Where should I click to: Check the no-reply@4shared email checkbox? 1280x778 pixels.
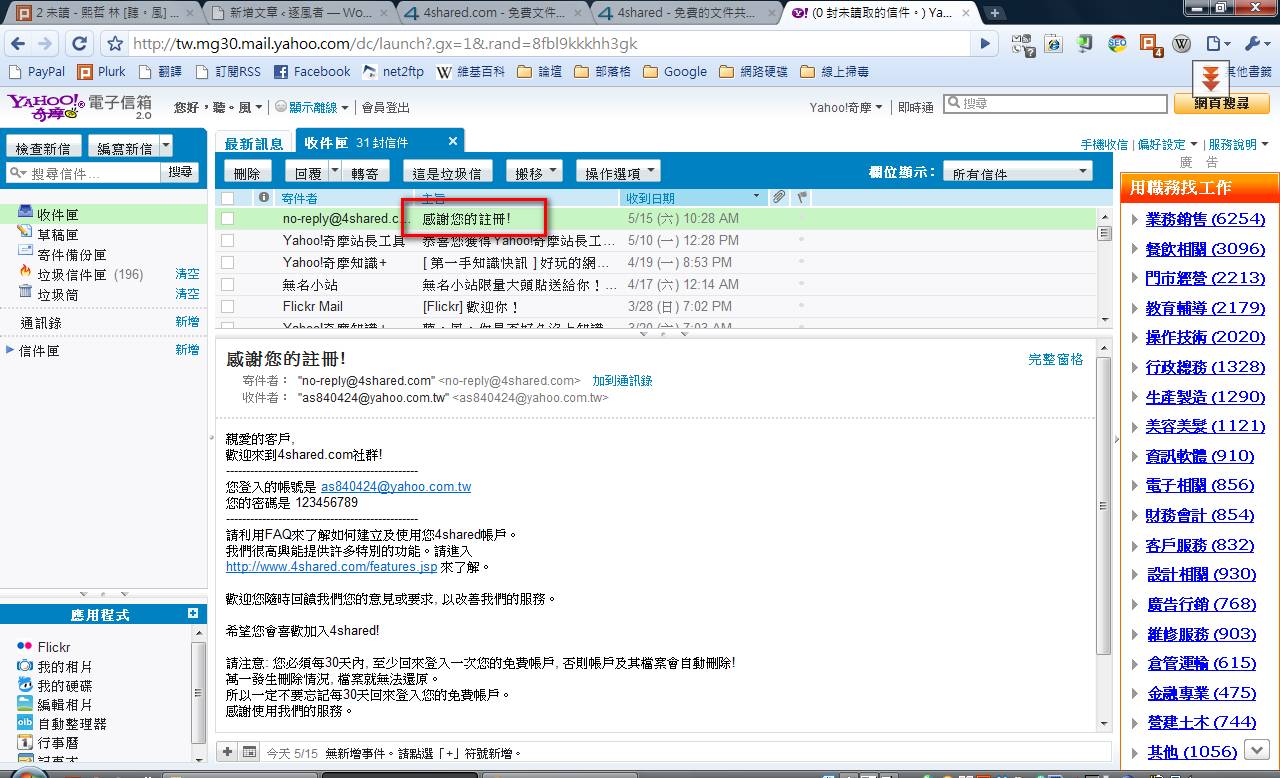tap(227, 218)
